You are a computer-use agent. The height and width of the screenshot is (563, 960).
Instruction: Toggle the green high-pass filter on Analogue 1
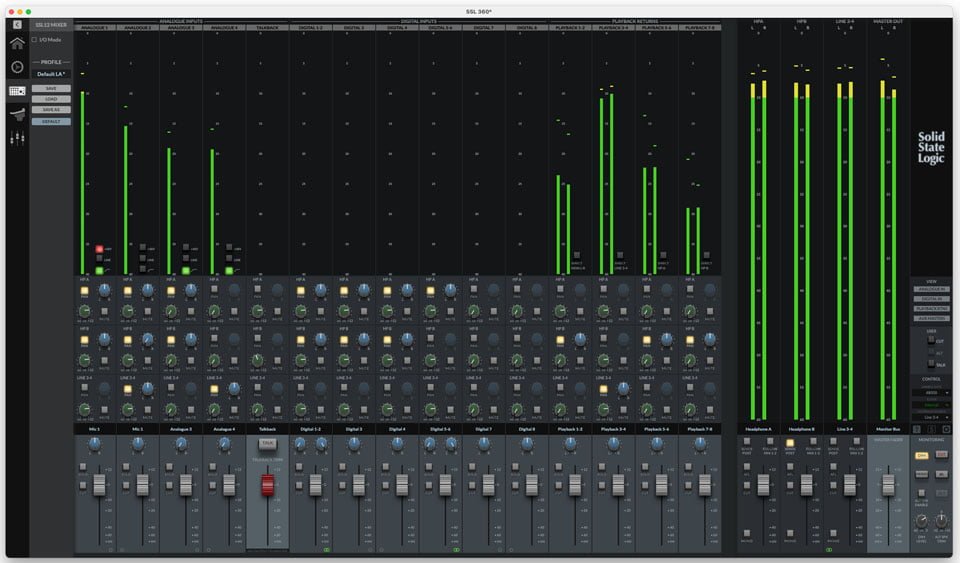(99, 270)
